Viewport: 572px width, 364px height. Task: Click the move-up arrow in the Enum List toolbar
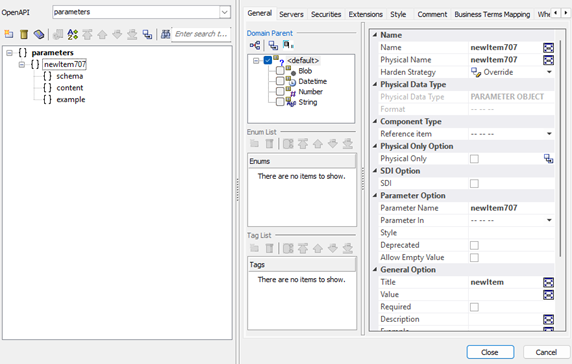(318, 144)
